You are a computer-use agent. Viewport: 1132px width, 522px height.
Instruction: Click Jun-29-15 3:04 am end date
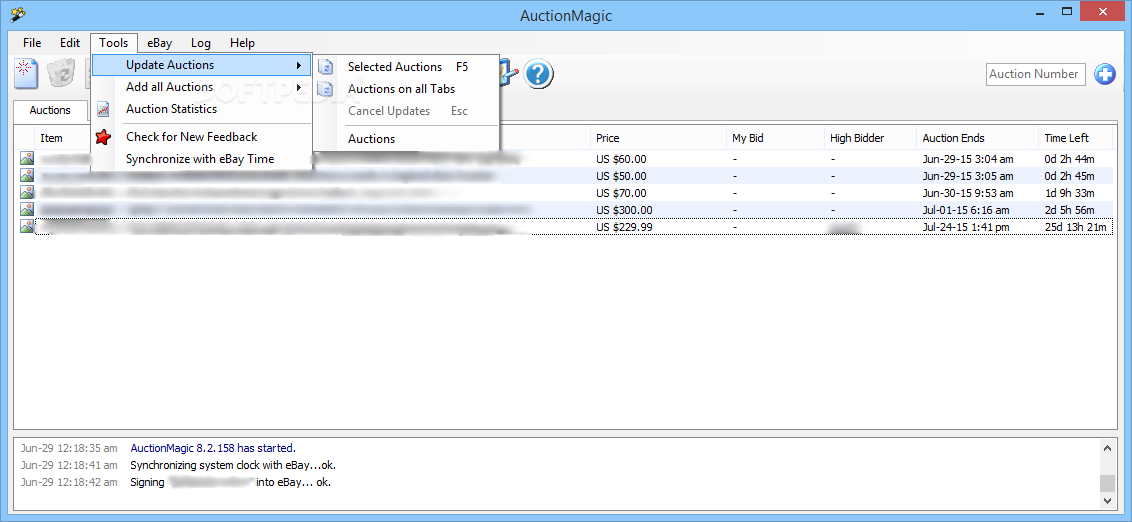(968, 159)
